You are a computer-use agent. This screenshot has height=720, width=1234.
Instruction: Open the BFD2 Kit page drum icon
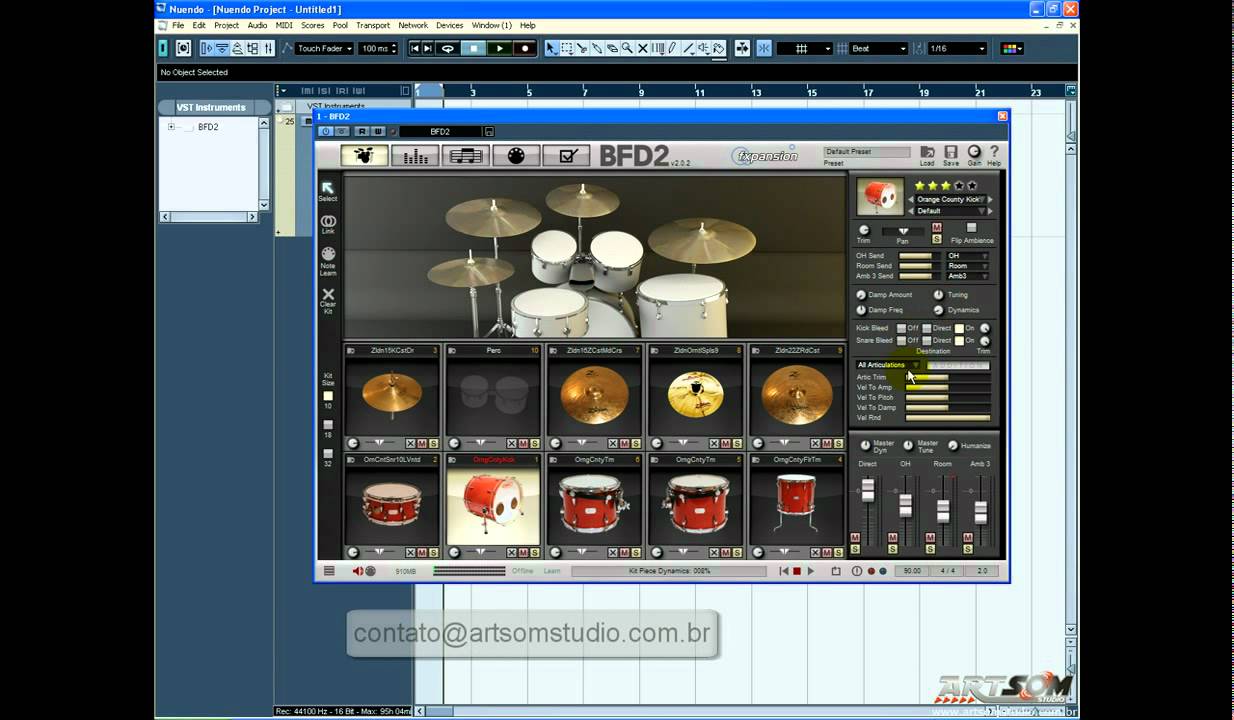(364, 155)
